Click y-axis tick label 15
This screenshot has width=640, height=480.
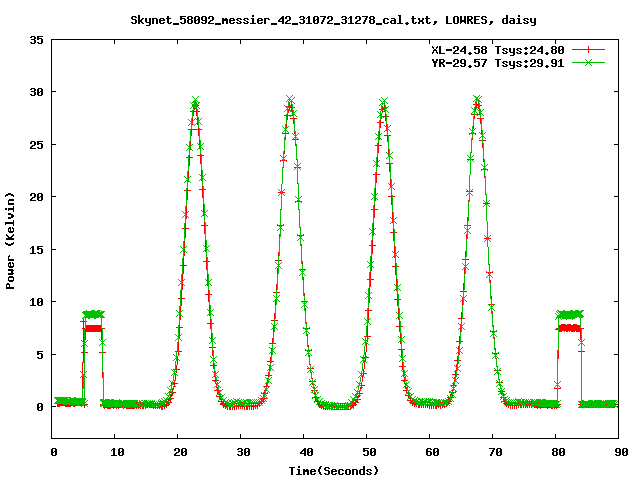37,250
